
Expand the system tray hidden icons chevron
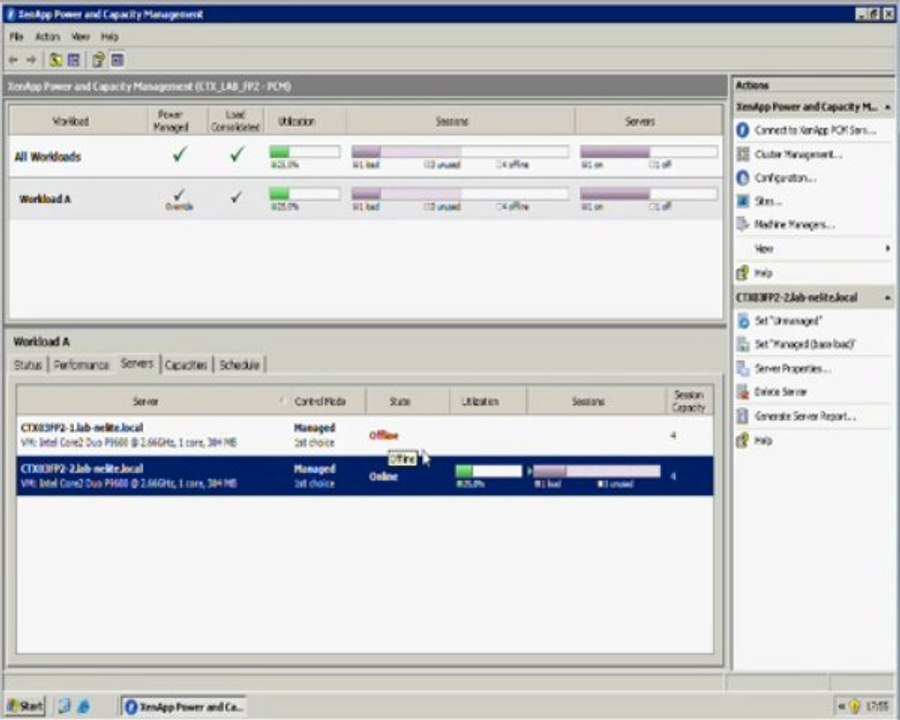coord(841,706)
